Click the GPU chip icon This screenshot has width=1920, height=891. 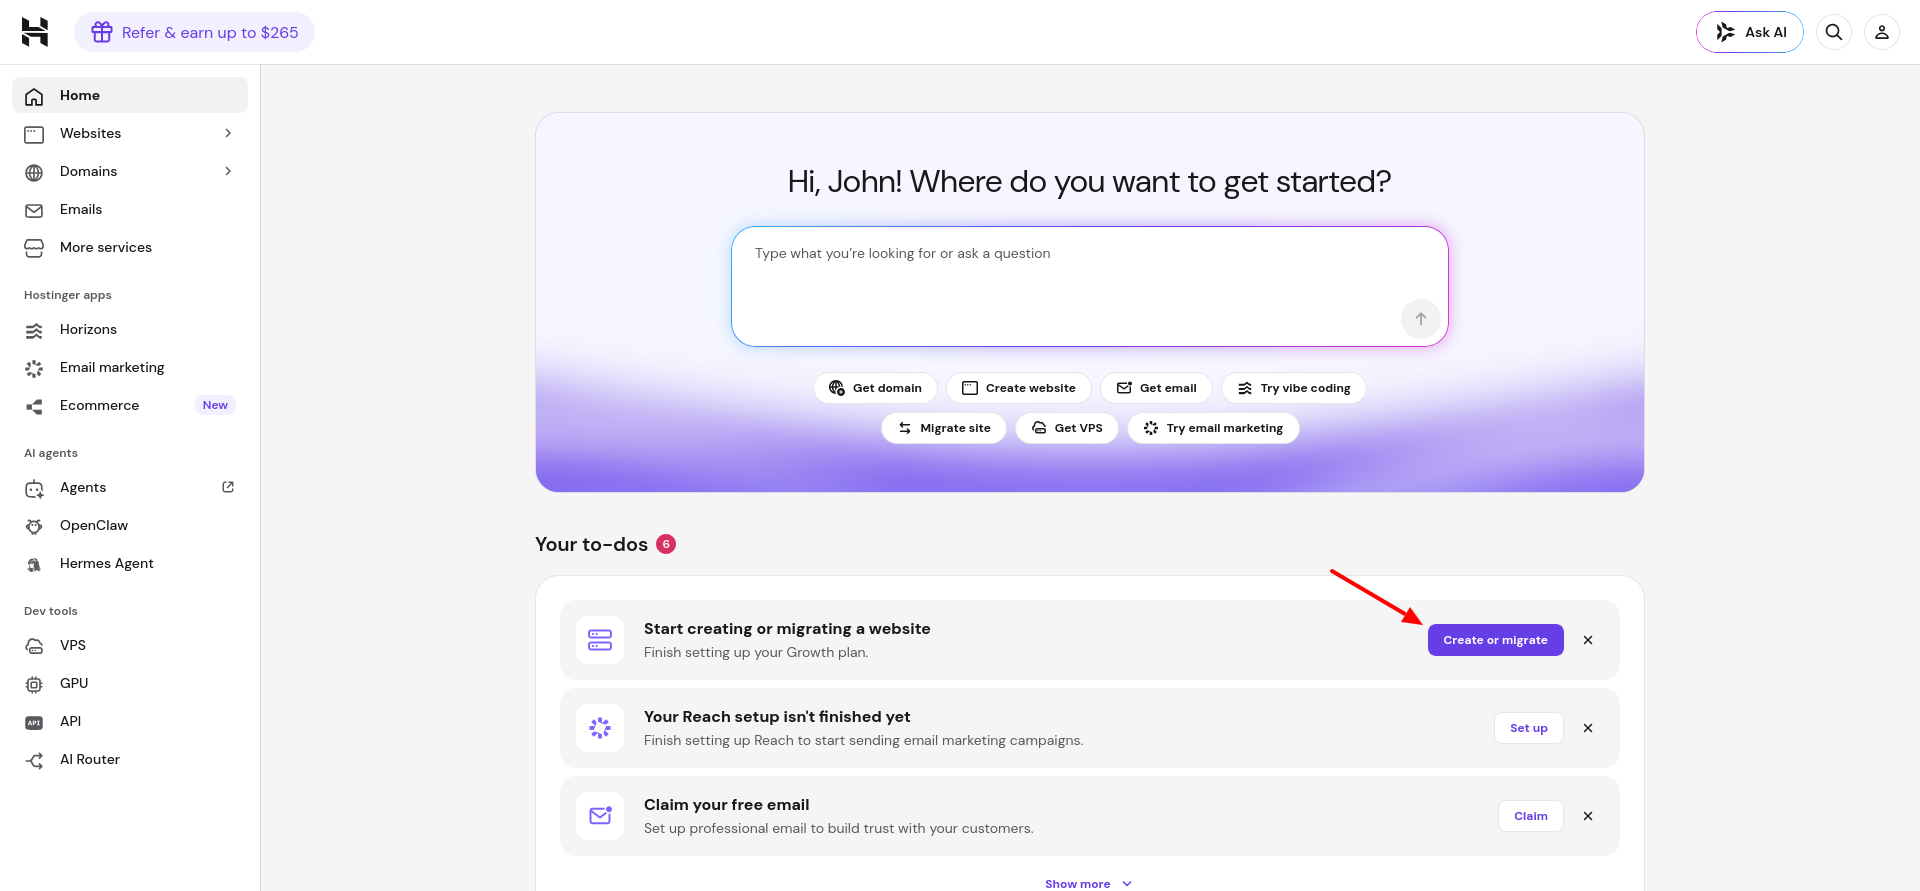tap(34, 684)
